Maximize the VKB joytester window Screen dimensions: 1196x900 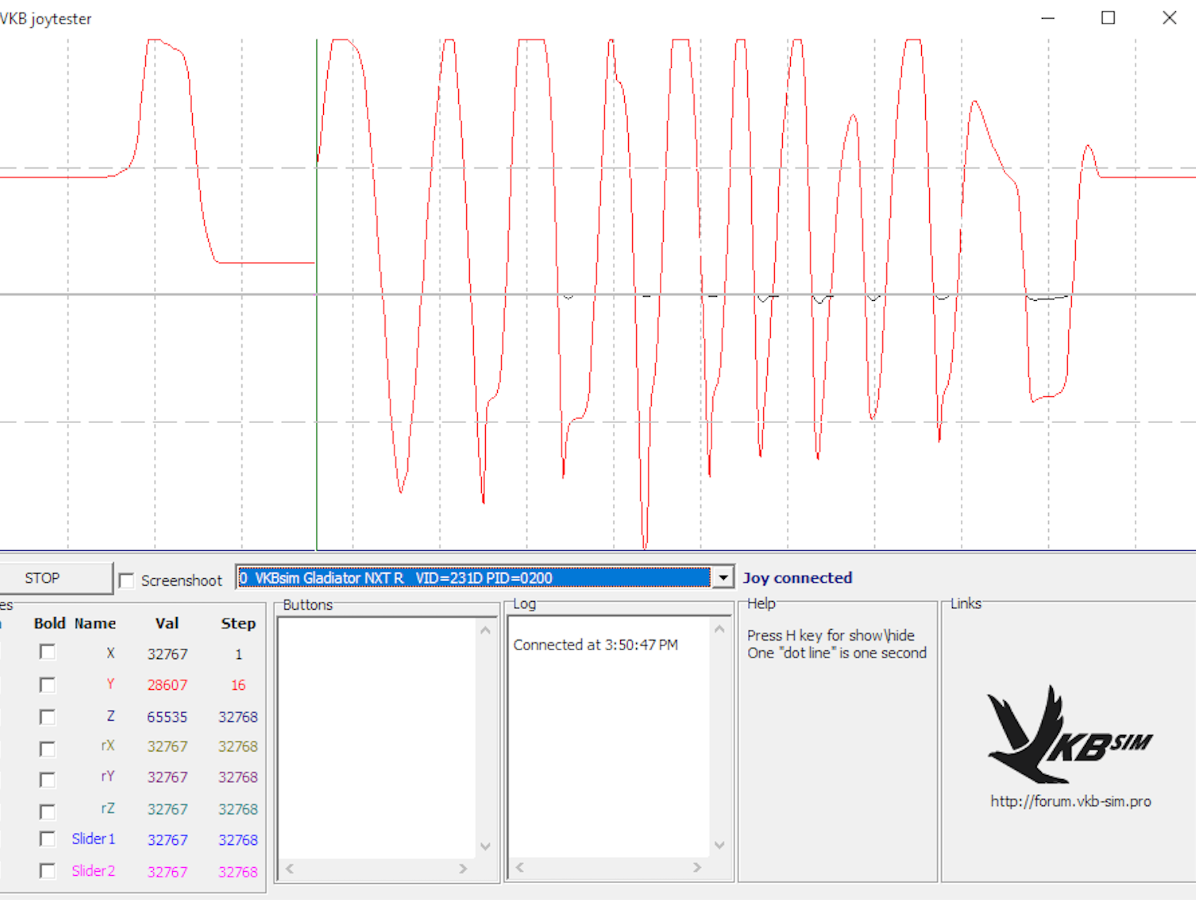(x=1108, y=18)
